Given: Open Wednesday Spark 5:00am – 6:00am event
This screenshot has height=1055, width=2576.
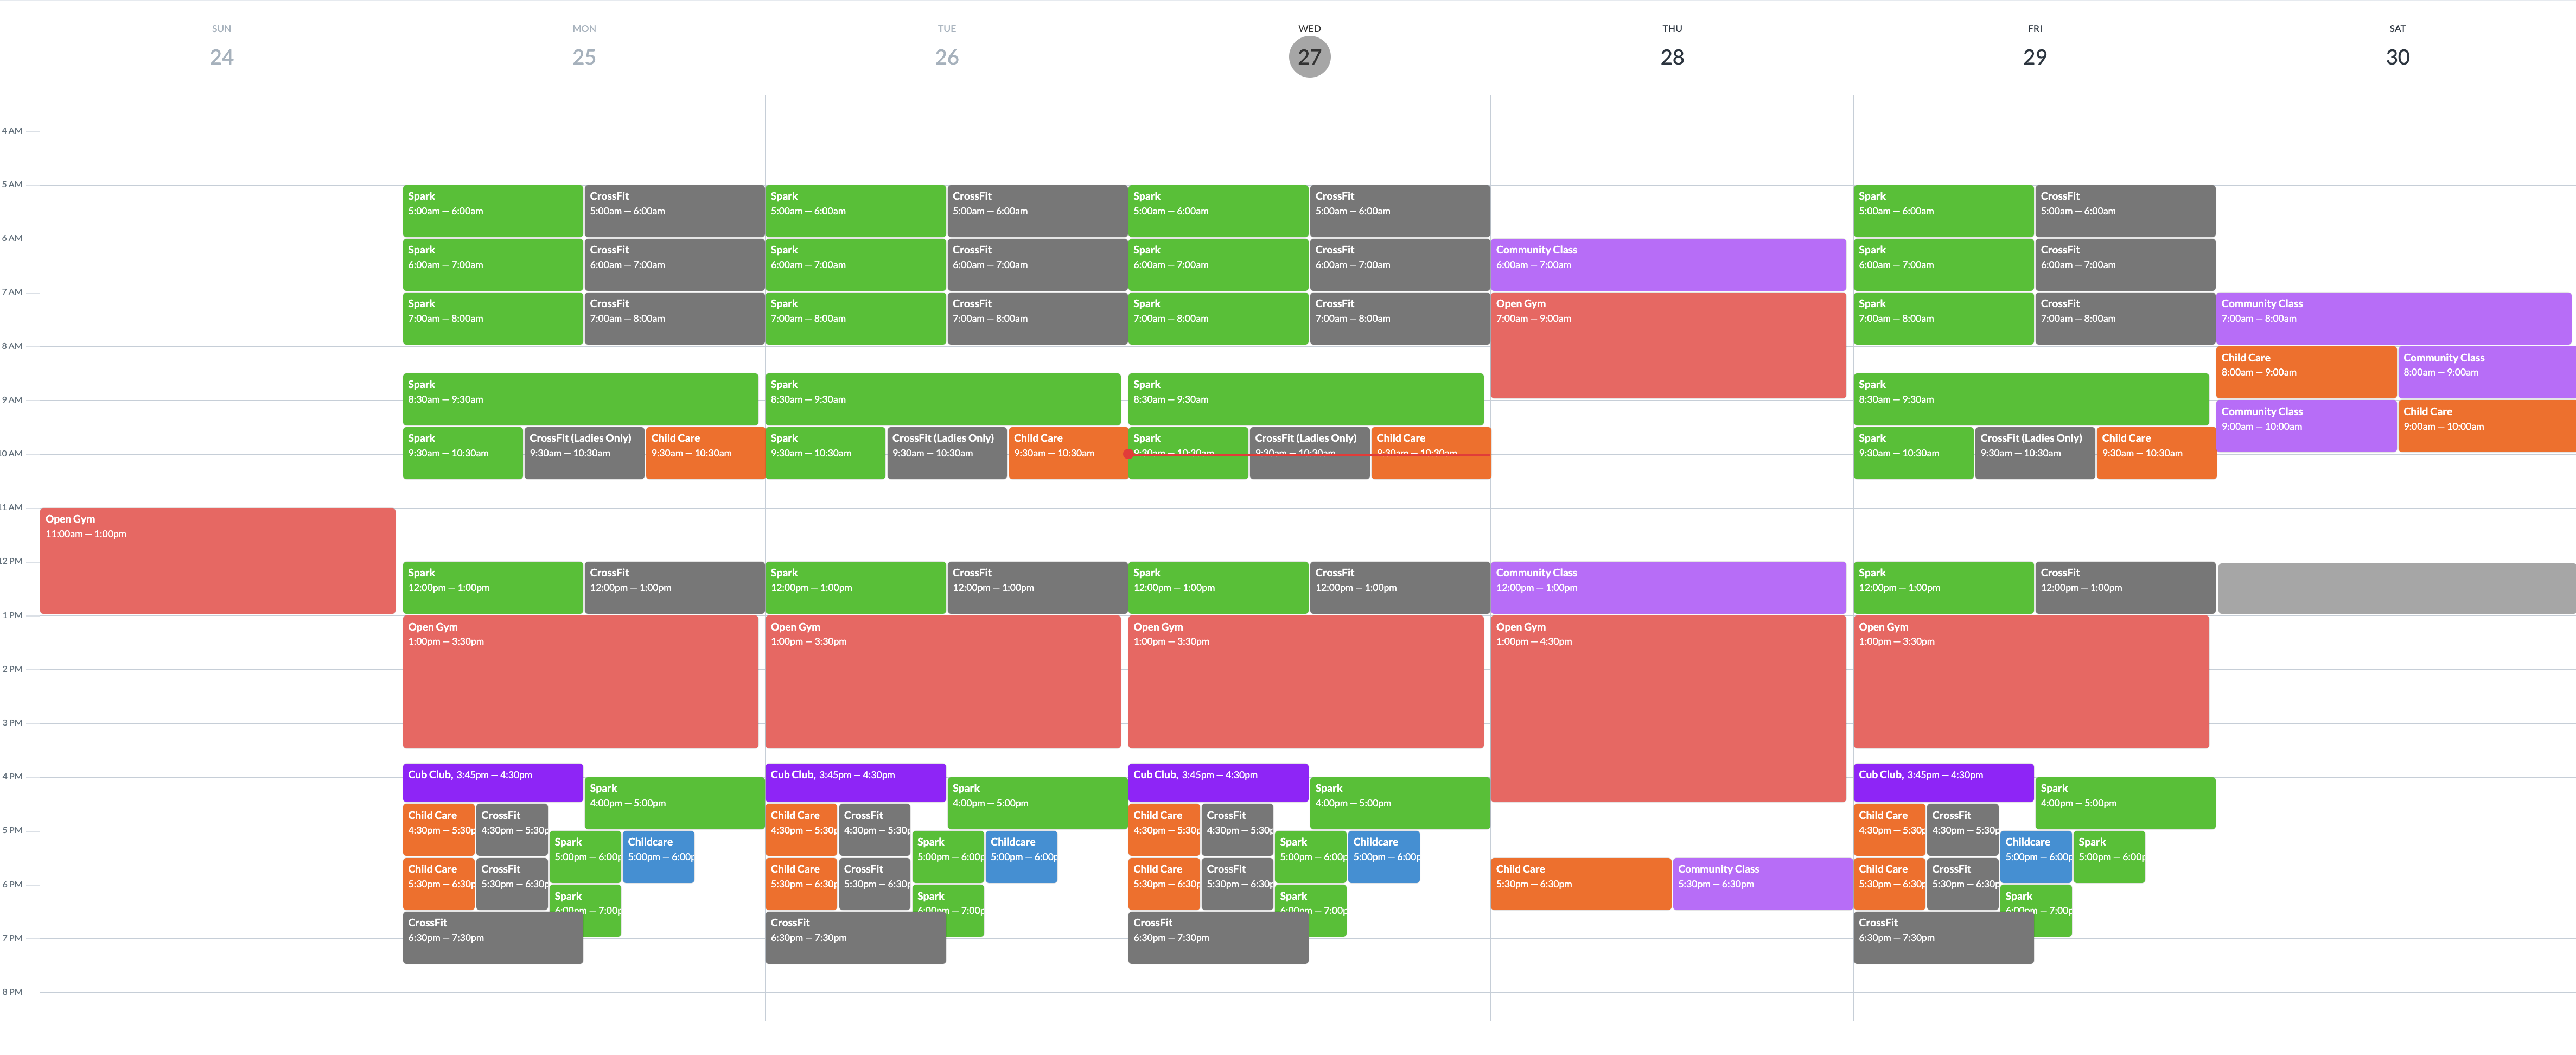Looking at the screenshot, I should [1218, 211].
